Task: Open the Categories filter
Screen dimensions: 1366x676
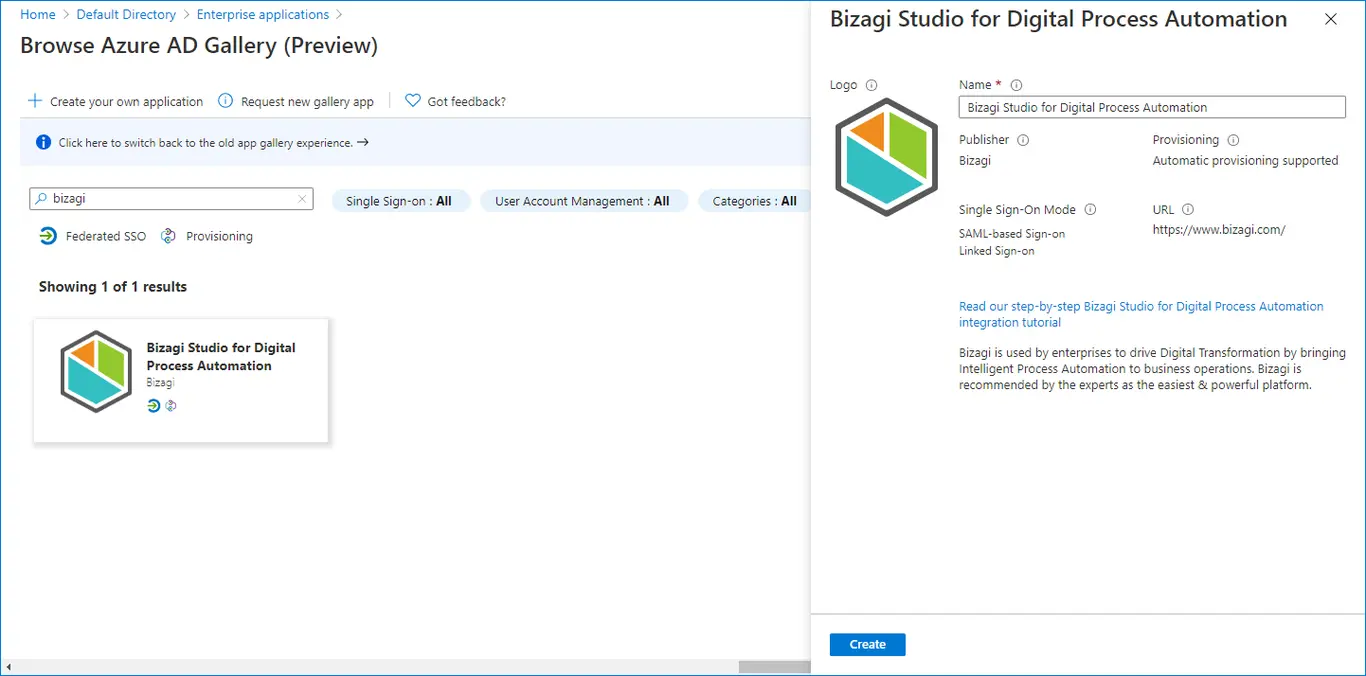Action: coord(754,201)
